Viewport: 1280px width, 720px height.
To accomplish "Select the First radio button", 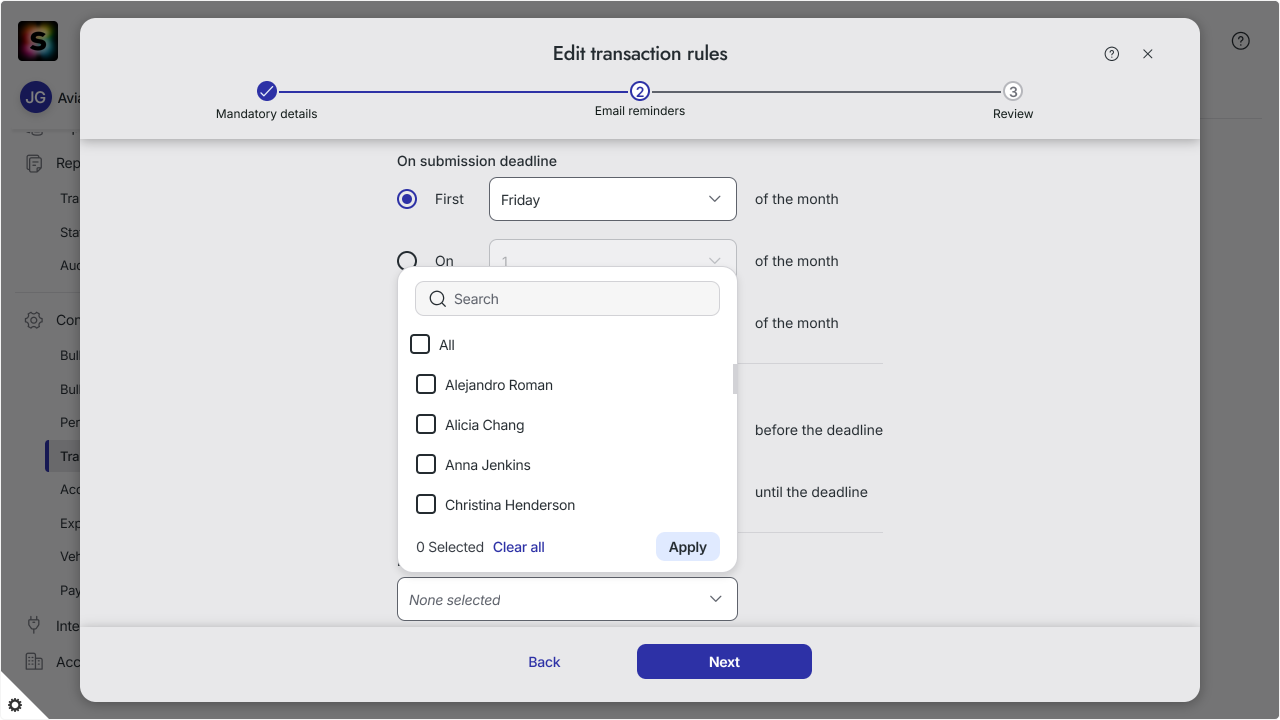I will tap(407, 199).
